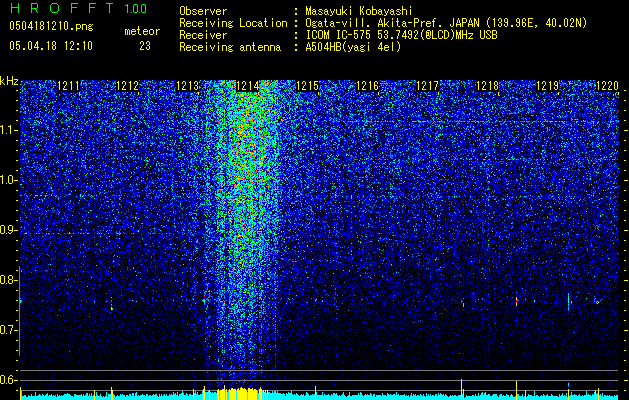Click the Receiving Location label
This screenshot has height=400, width=629.
(233, 23)
